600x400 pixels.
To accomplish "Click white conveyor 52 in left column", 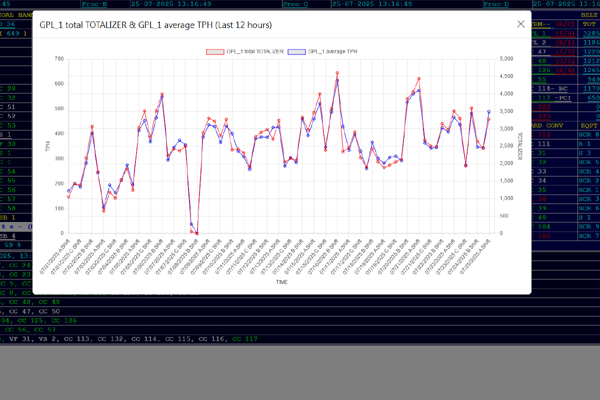I will pos(11,116).
